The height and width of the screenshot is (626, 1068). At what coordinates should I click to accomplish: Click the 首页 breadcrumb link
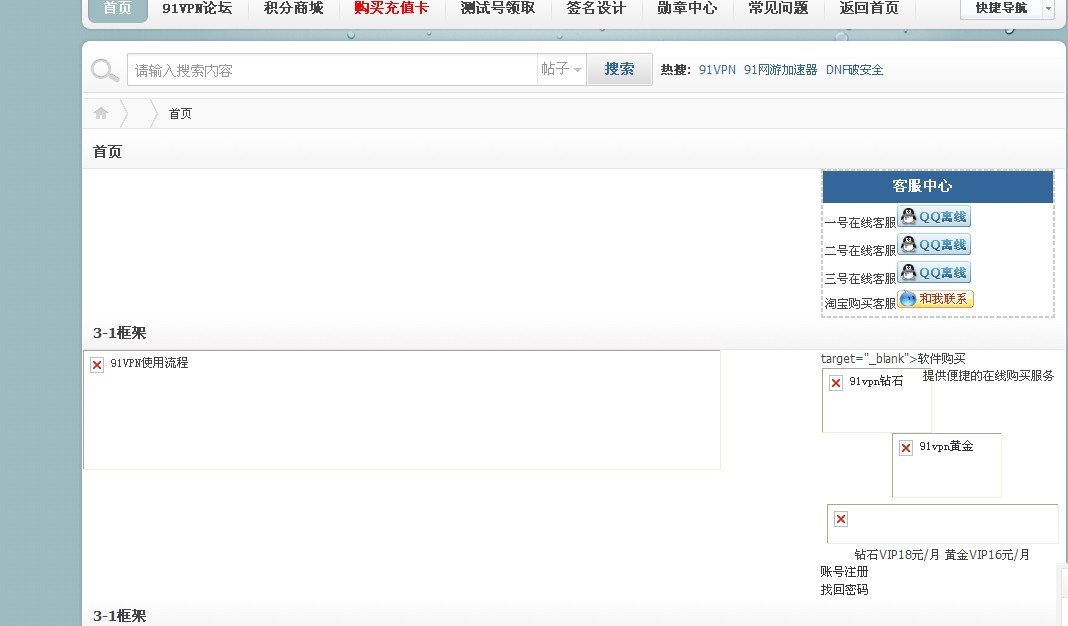tap(180, 114)
